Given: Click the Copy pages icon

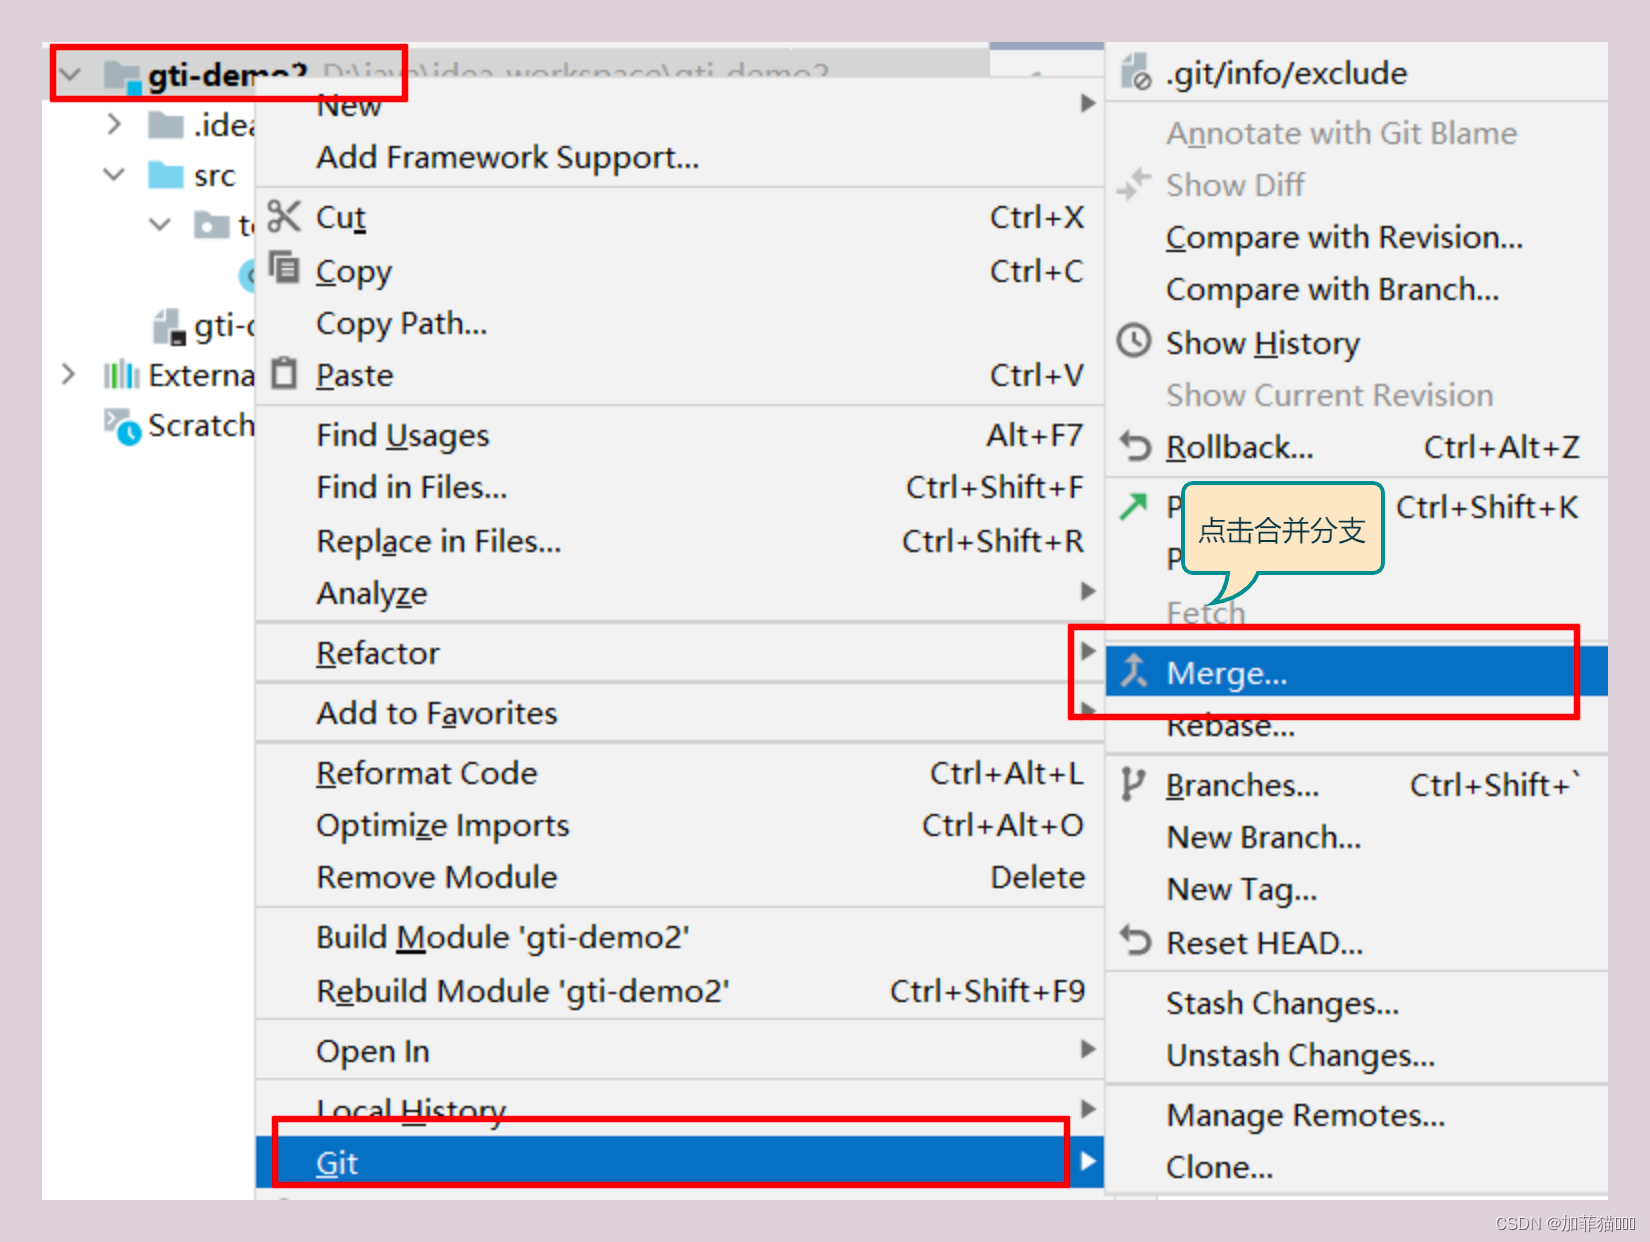Looking at the screenshot, I should (x=284, y=268).
